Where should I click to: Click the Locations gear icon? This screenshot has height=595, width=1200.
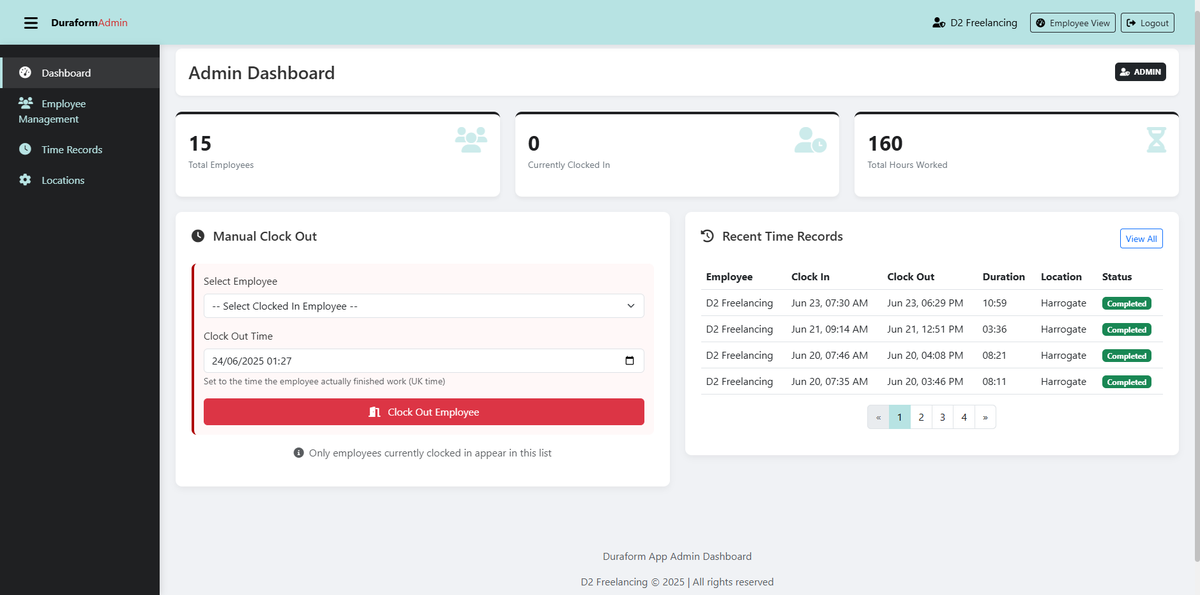point(25,181)
